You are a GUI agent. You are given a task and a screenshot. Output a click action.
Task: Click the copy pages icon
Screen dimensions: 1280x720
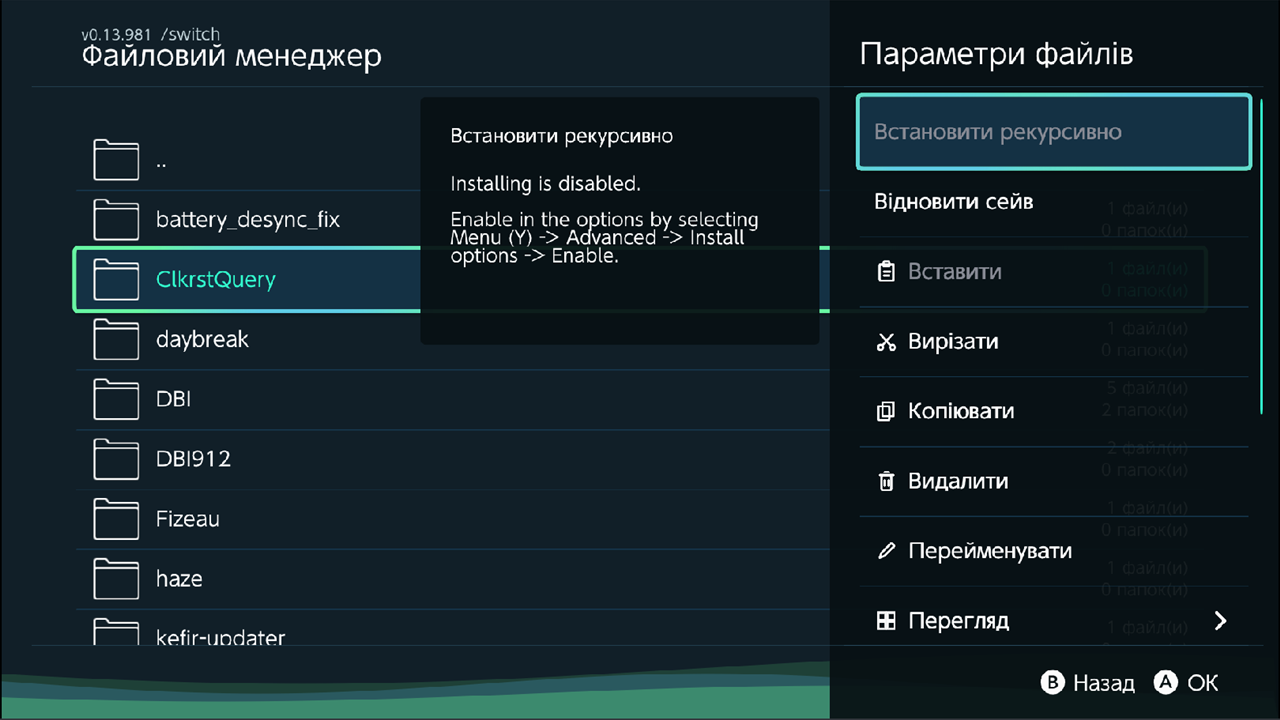[x=885, y=411]
